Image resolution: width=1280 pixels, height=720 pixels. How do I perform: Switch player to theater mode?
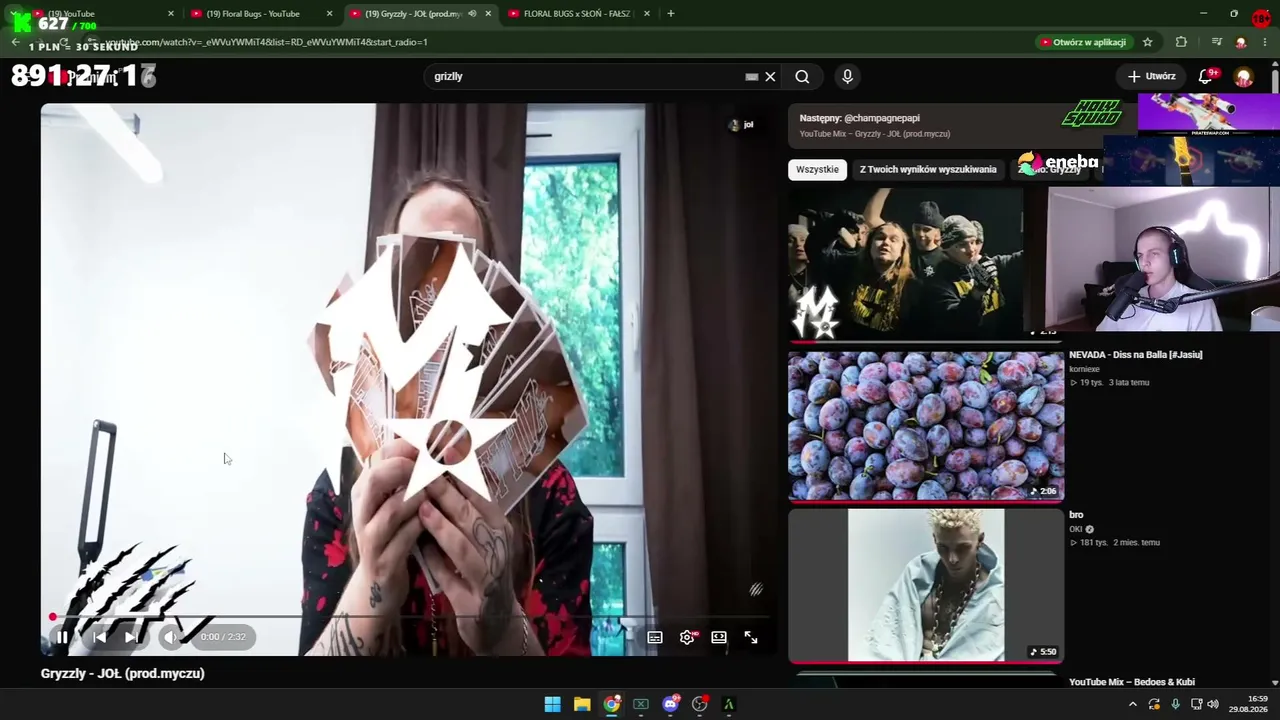coord(719,637)
